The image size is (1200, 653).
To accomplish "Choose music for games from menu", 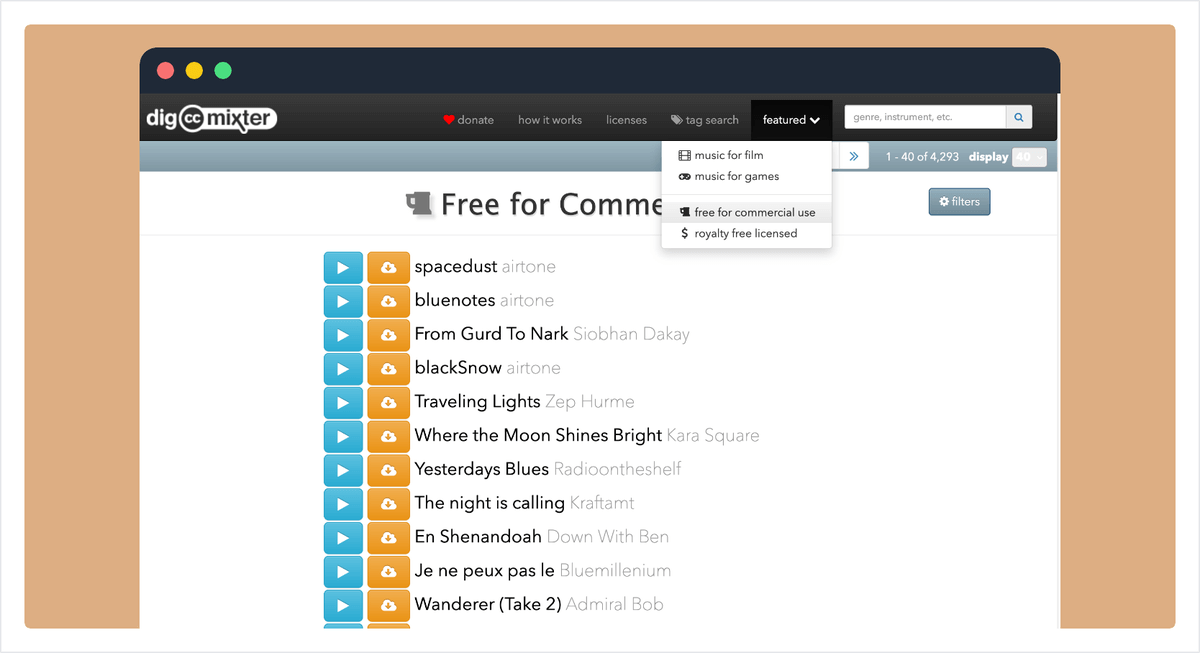I will point(736,176).
